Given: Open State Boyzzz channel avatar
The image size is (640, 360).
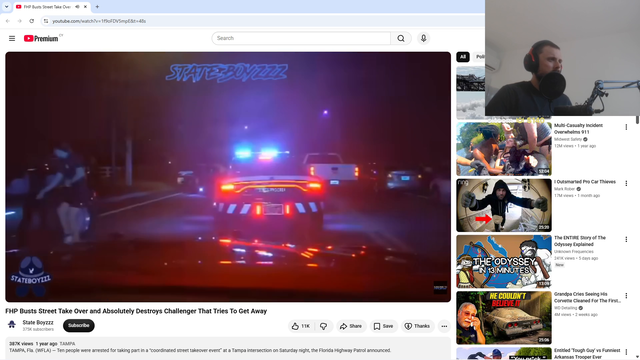Looking at the screenshot, I should [12, 325].
